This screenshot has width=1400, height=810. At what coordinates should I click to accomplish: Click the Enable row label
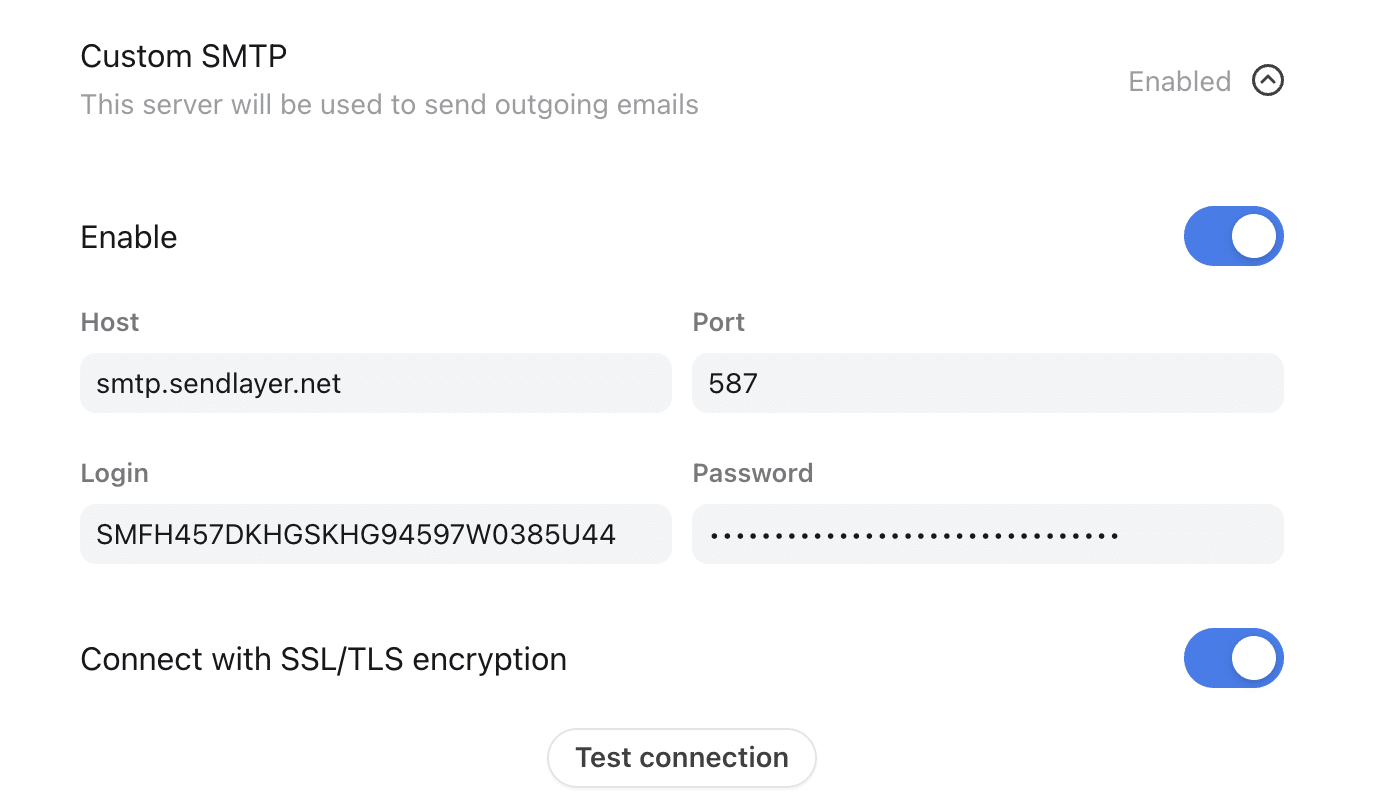click(128, 236)
